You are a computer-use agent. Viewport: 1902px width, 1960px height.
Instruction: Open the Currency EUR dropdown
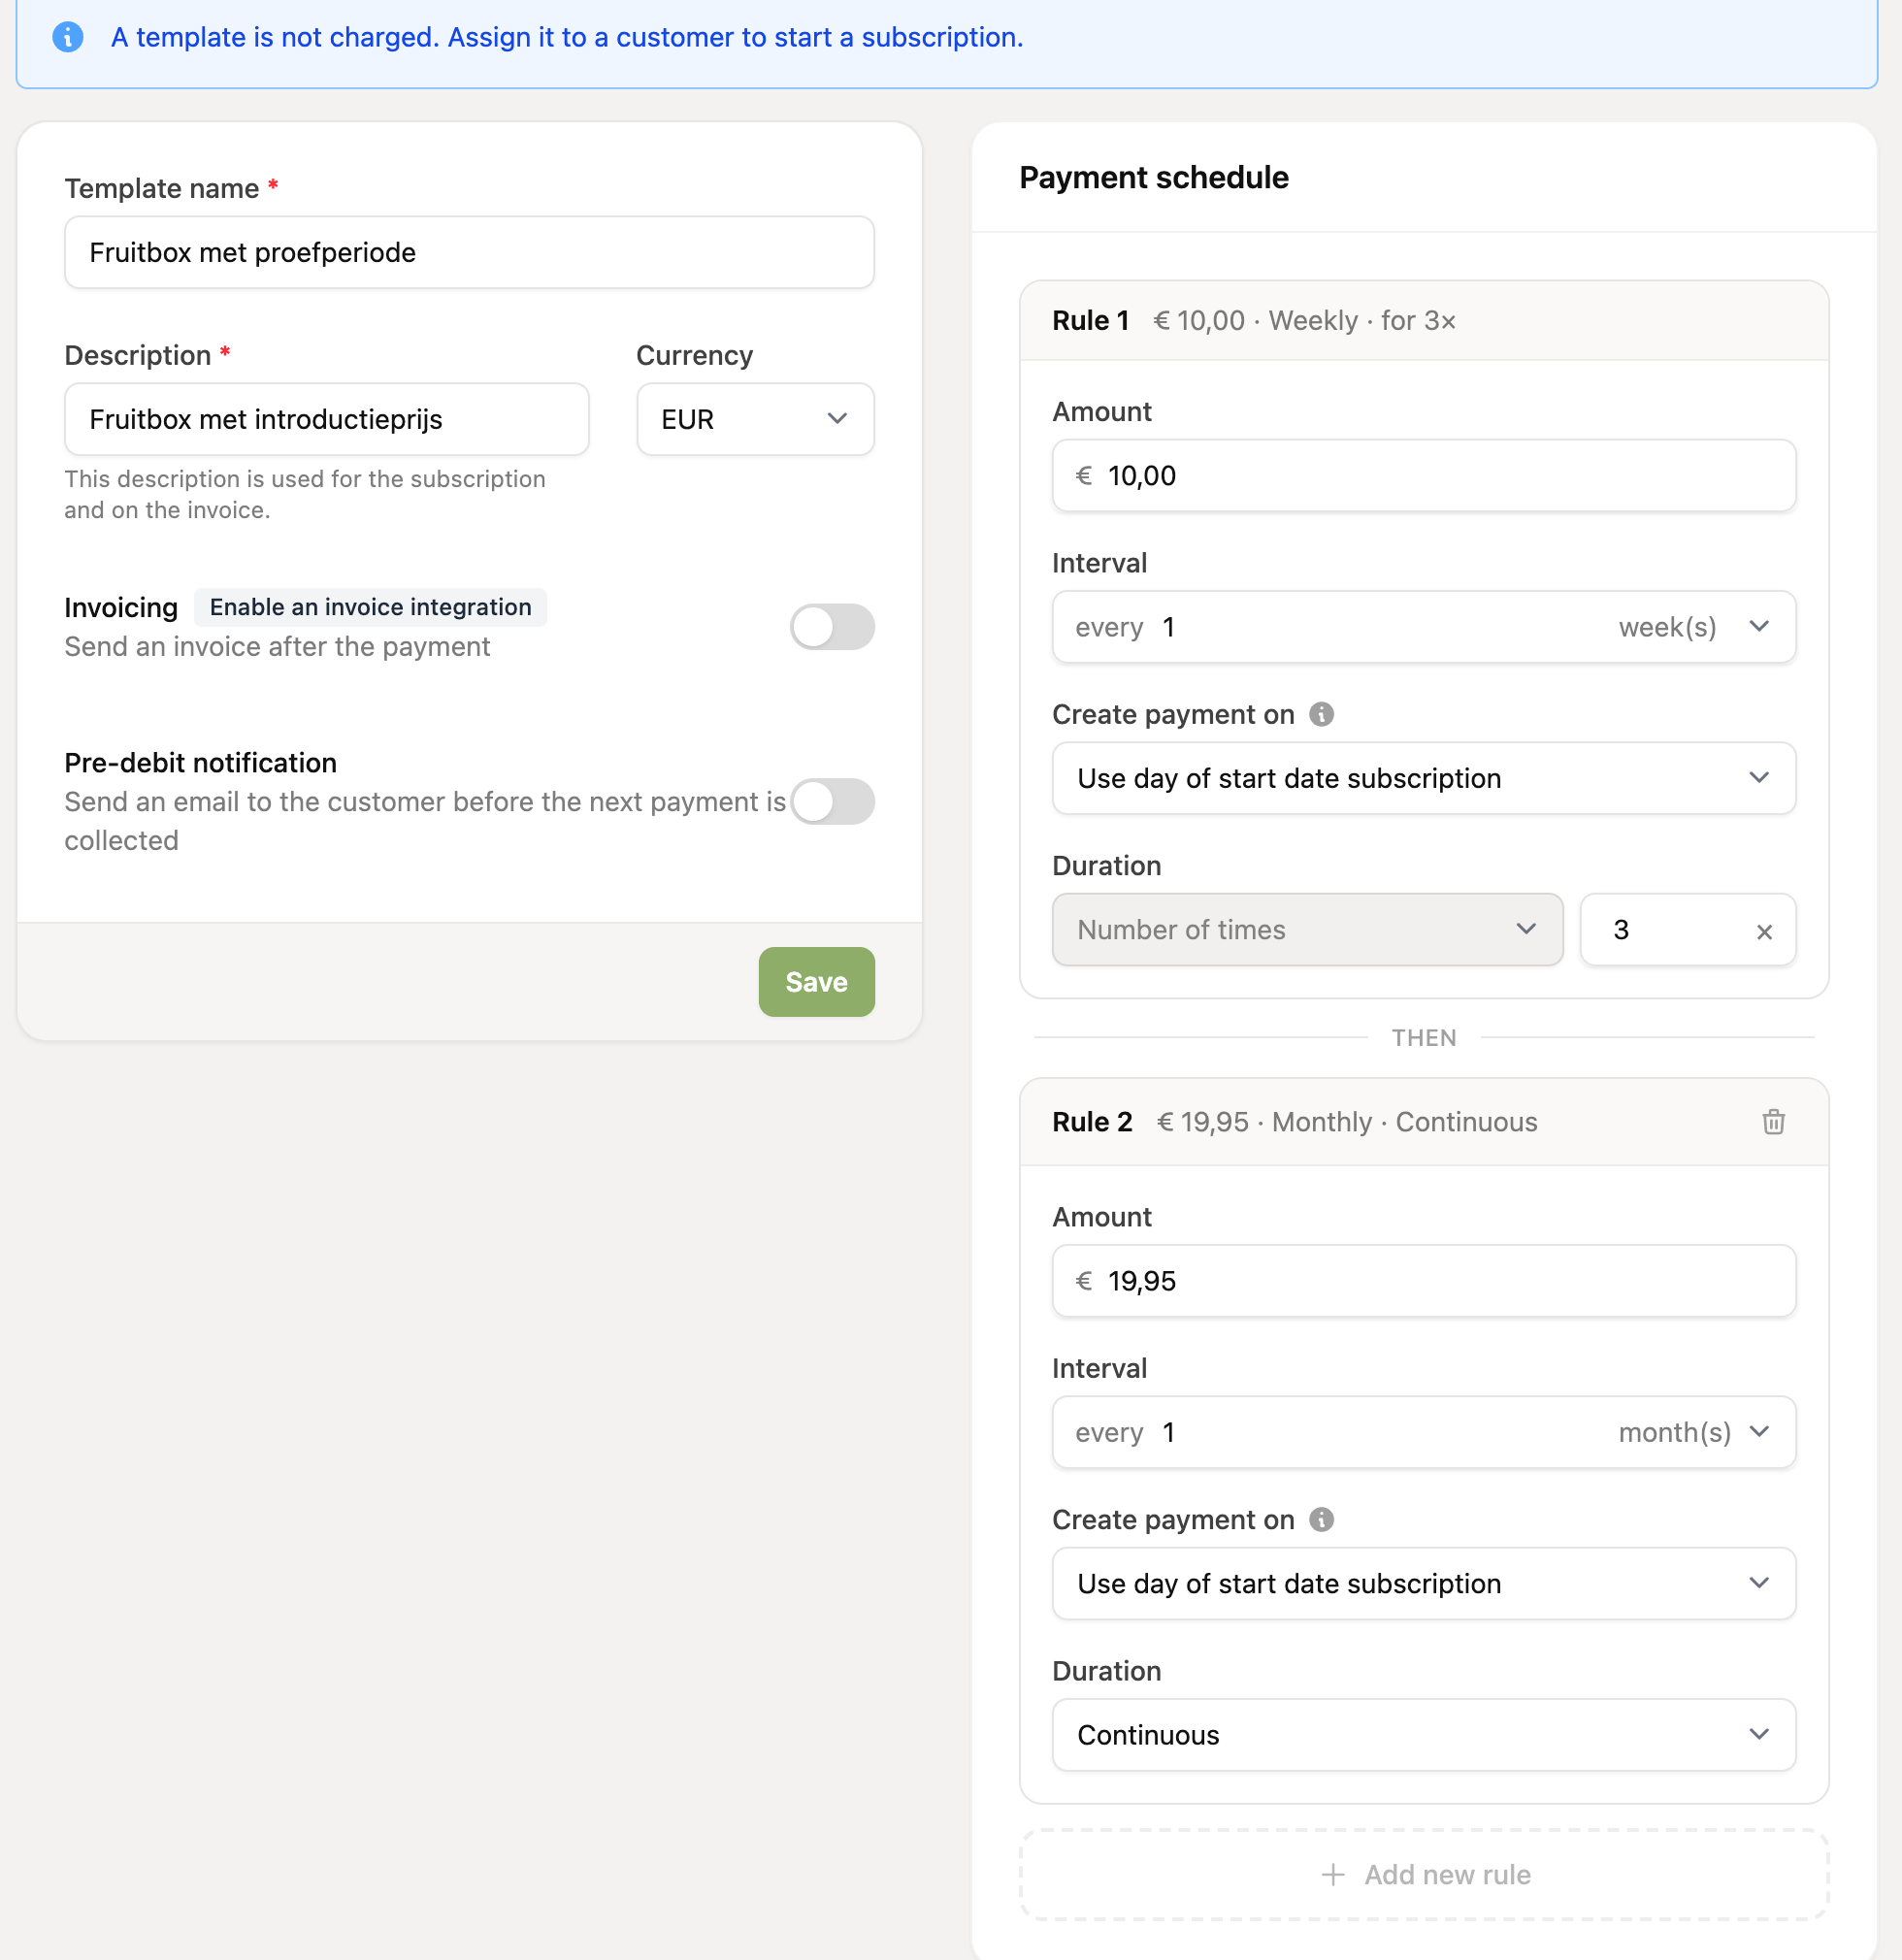click(755, 419)
